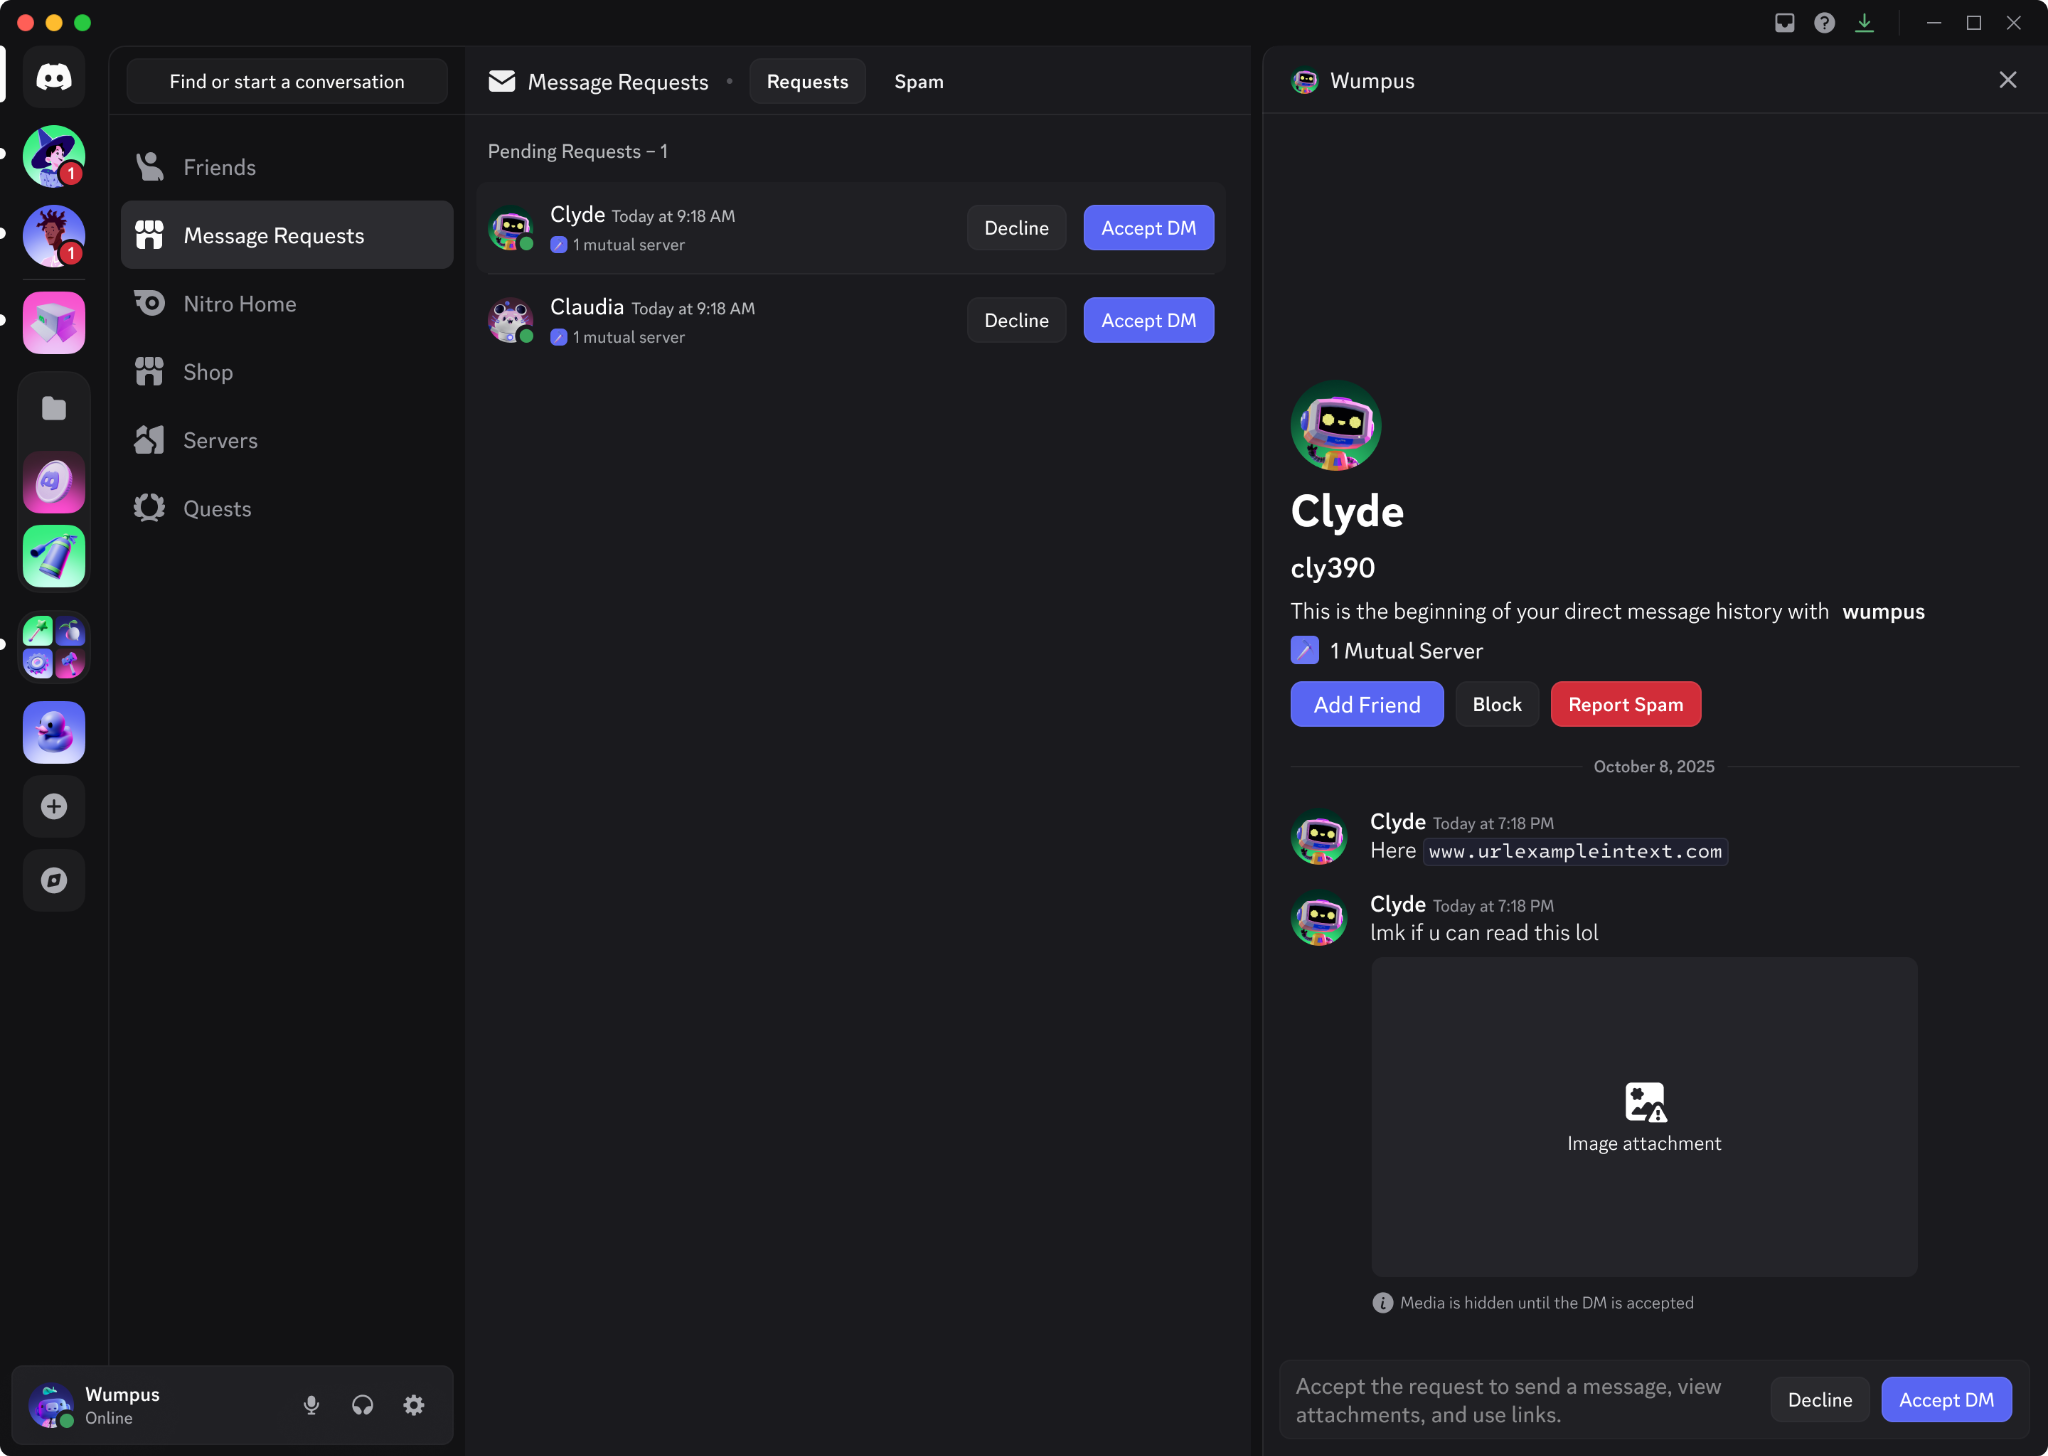Mute the microphone
Screen dimensions: 2048x1456
click(312, 1405)
